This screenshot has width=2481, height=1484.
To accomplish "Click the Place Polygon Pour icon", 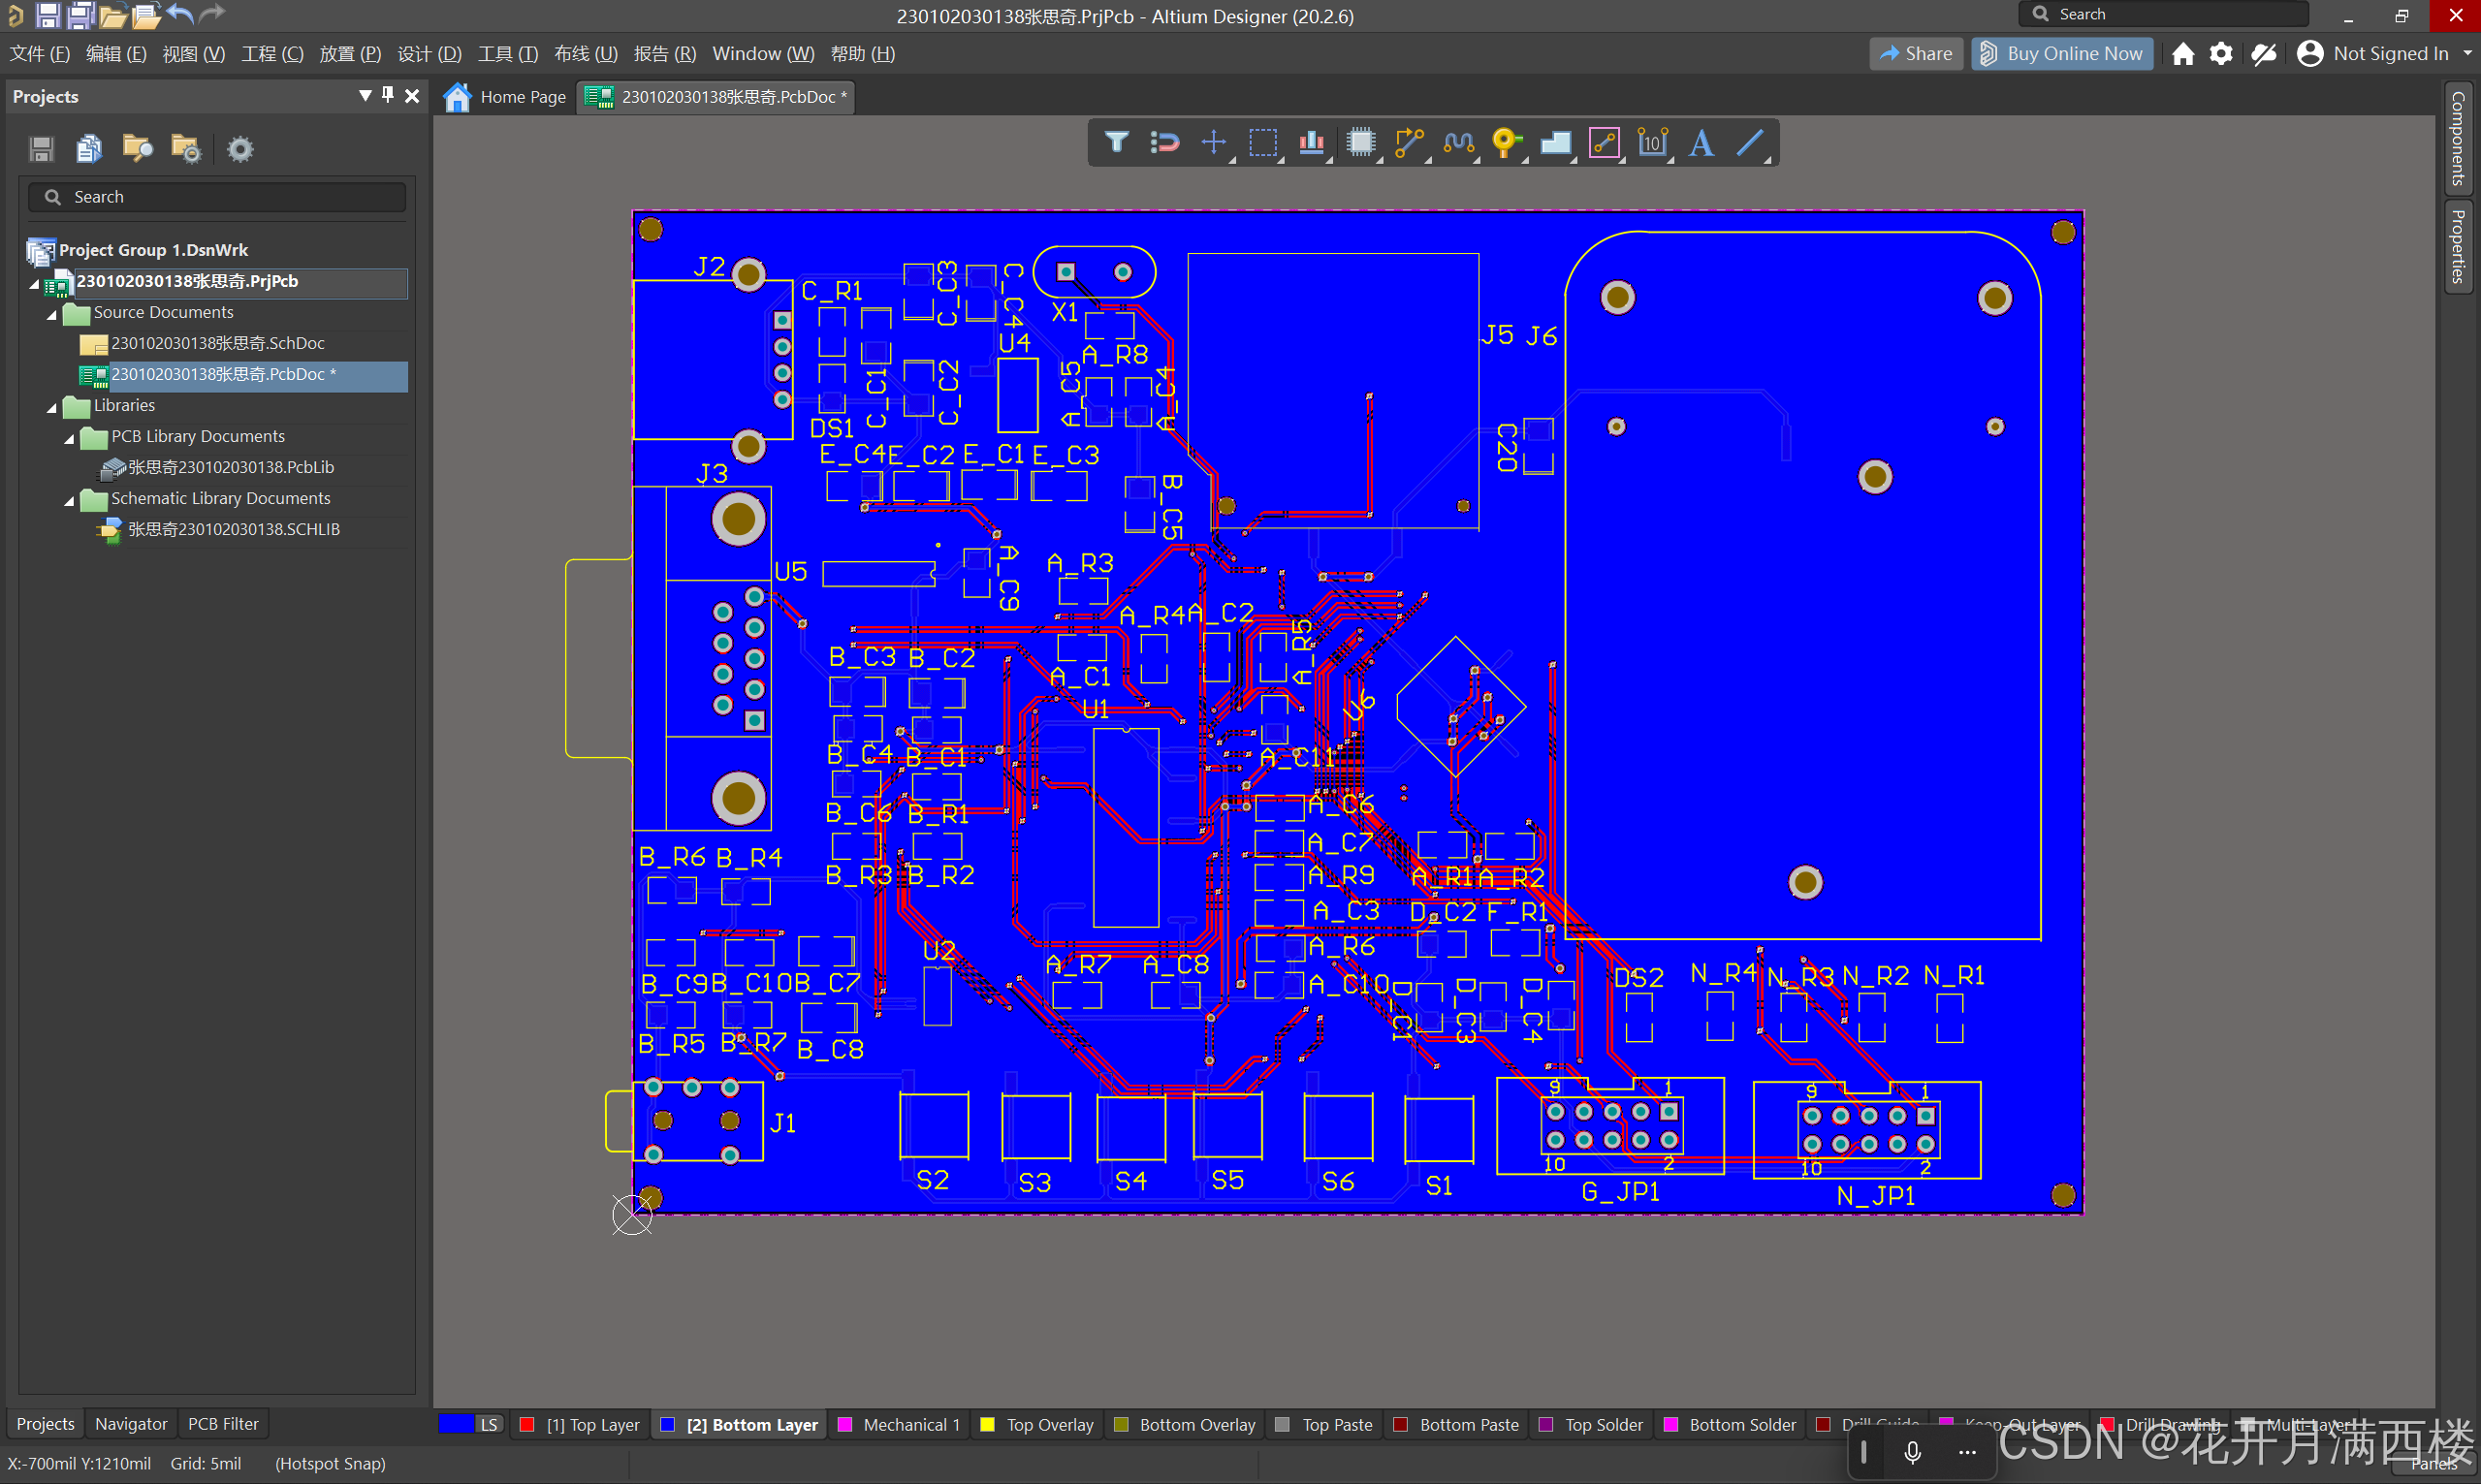I will [1555, 142].
